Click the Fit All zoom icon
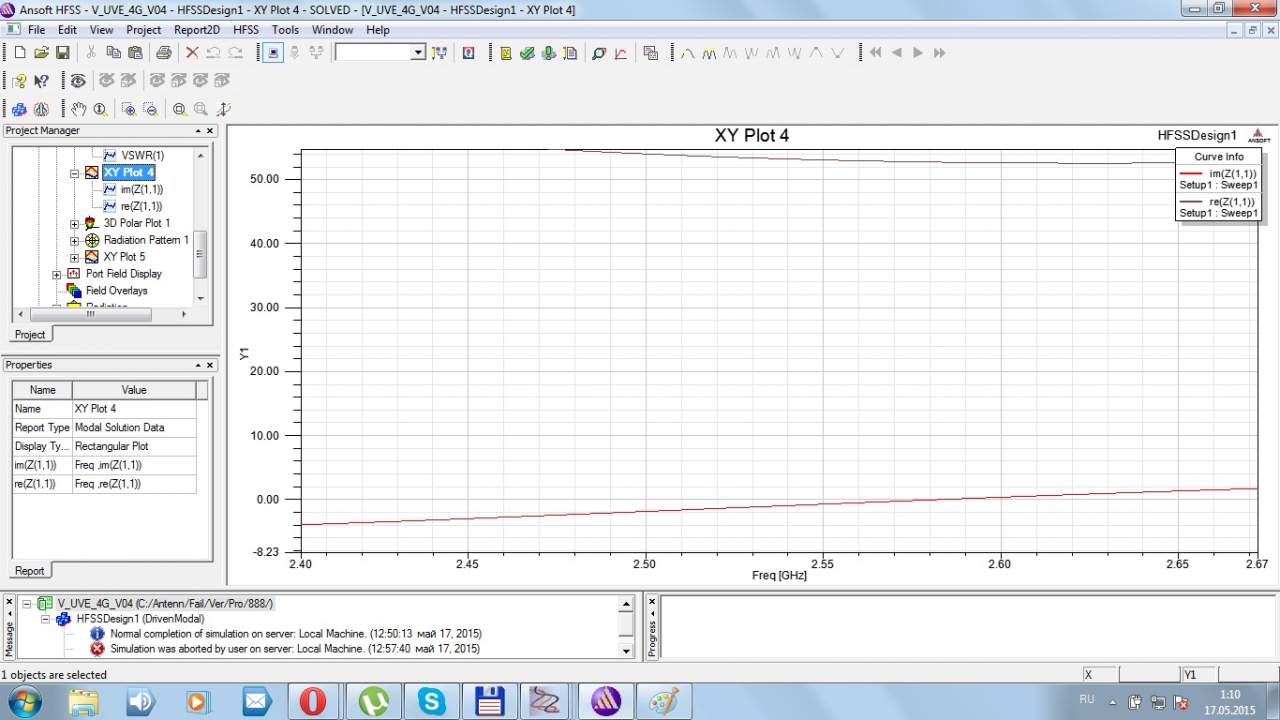The image size is (1280, 720). [179, 109]
